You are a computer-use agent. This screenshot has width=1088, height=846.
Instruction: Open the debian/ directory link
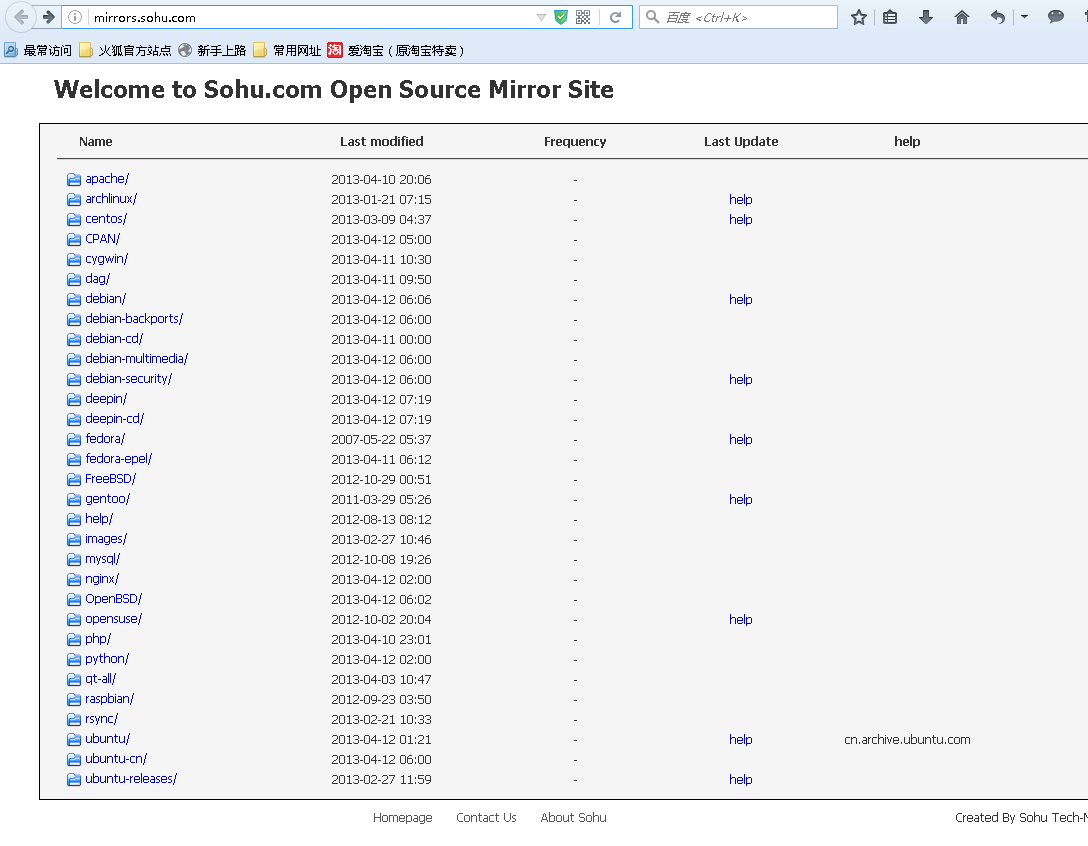tap(105, 299)
